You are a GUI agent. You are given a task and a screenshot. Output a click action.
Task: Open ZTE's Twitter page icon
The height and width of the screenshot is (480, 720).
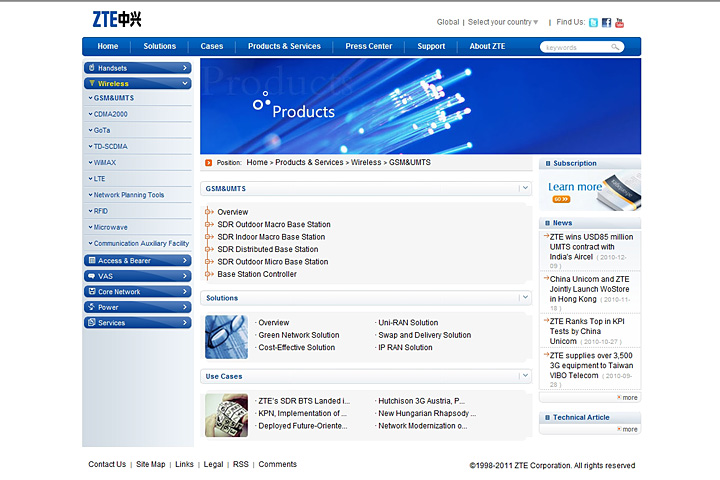pyautogui.click(x=594, y=22)
